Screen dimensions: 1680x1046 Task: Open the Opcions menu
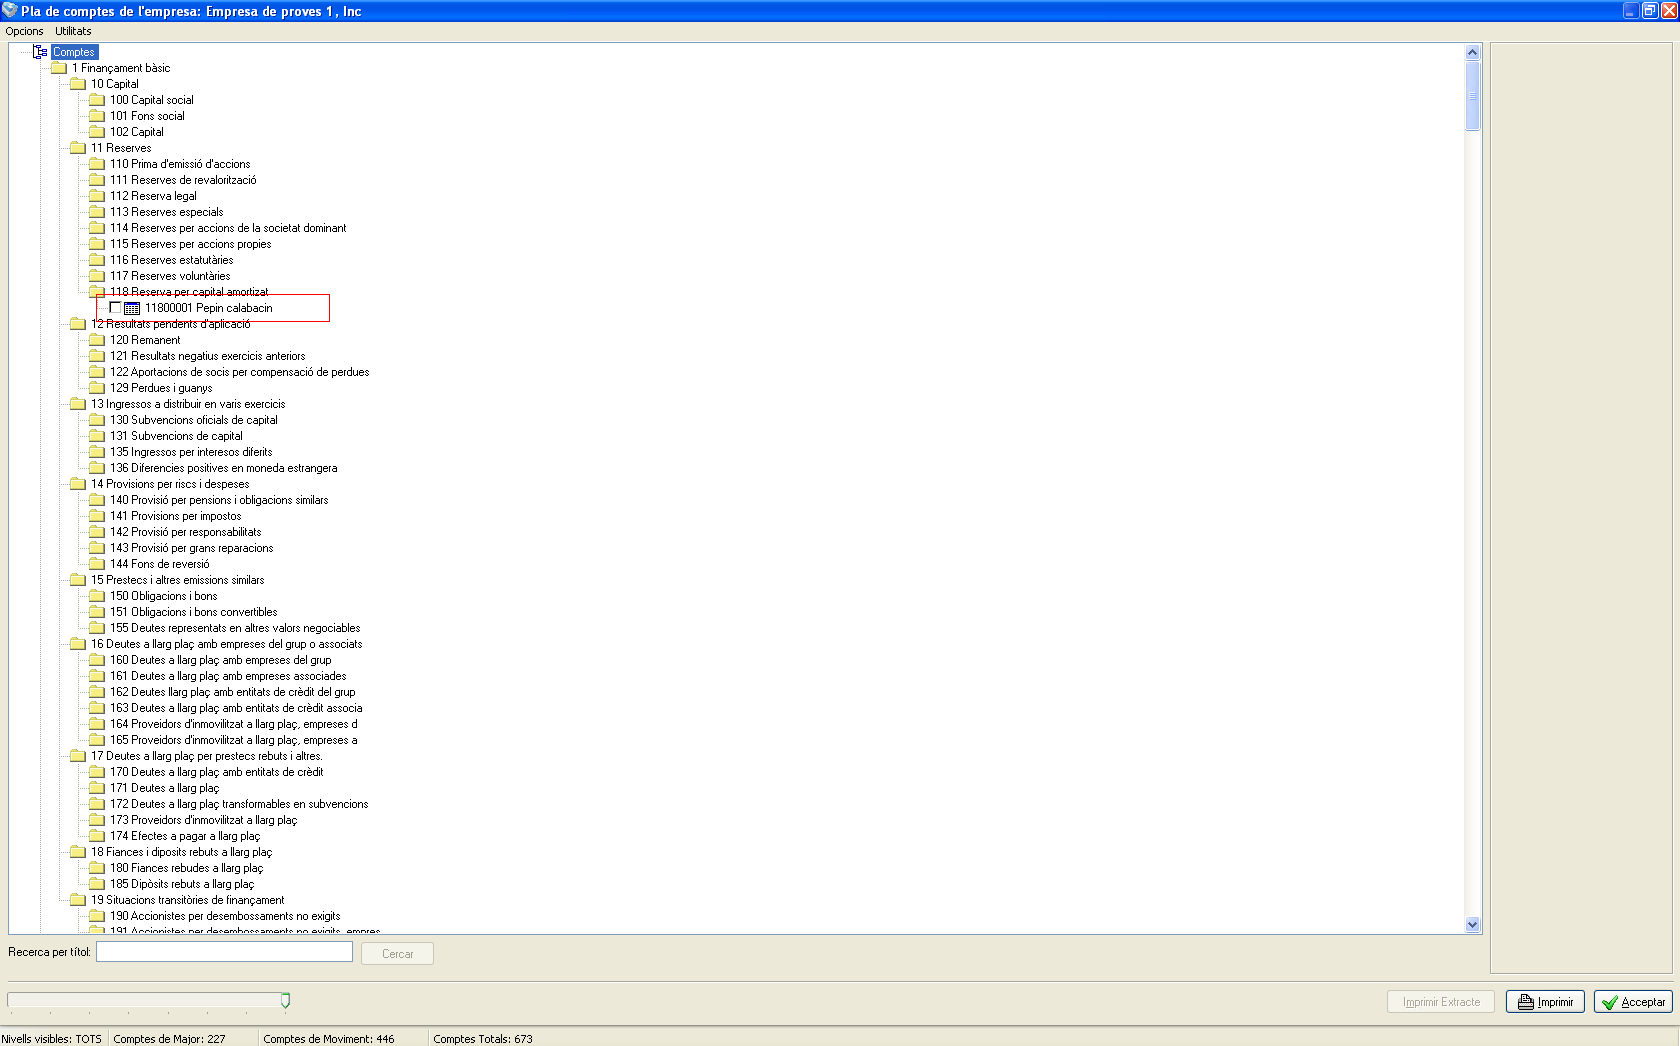click(x=25, y=31)
